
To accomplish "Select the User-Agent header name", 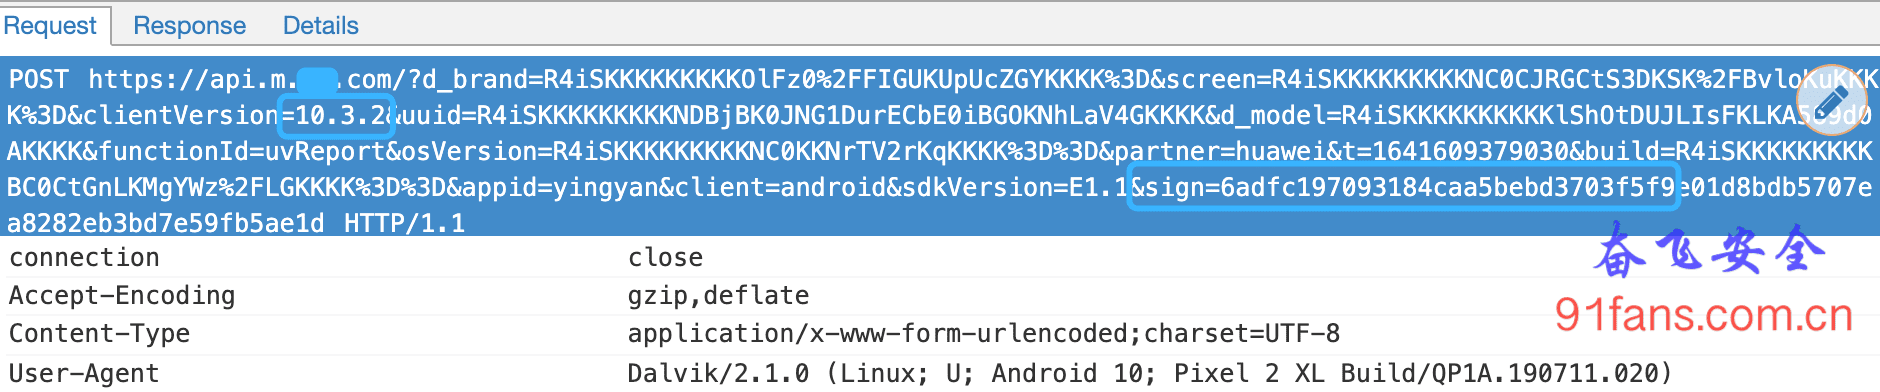I will [x=84, y=374].
